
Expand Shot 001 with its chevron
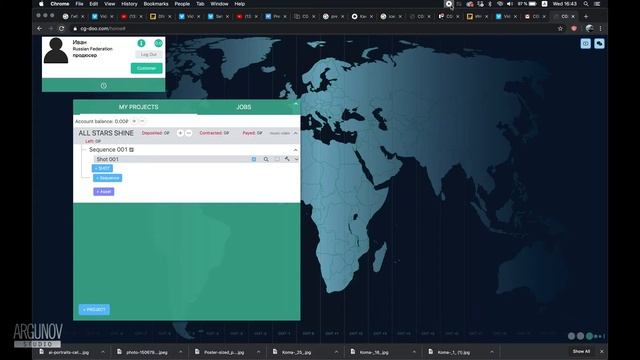click(x=296, y=159)
